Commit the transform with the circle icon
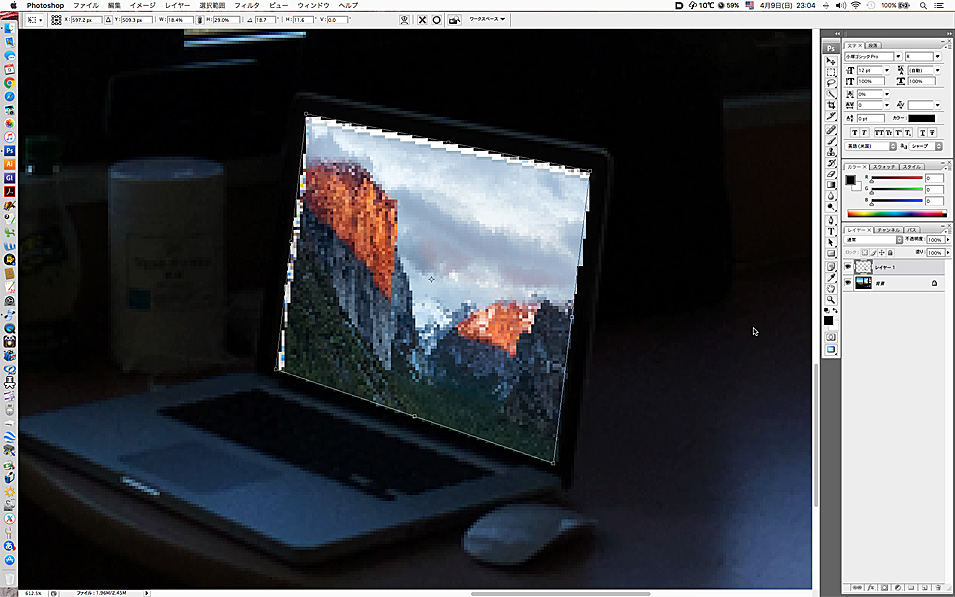Screen dimensions: 955x597 (437, 19)
